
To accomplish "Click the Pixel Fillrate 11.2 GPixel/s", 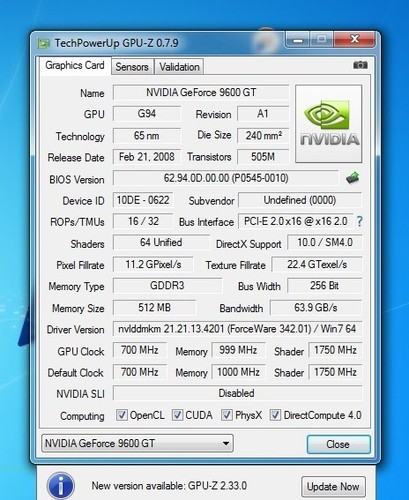I will coord(153,264).
